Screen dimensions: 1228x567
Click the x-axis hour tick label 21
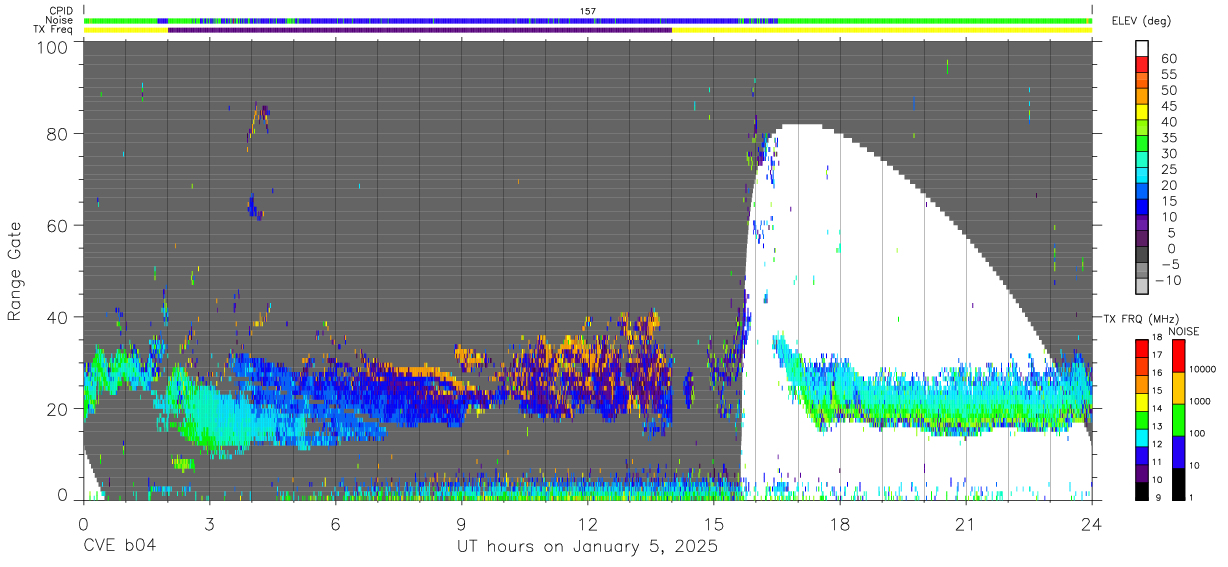(966, 524)
